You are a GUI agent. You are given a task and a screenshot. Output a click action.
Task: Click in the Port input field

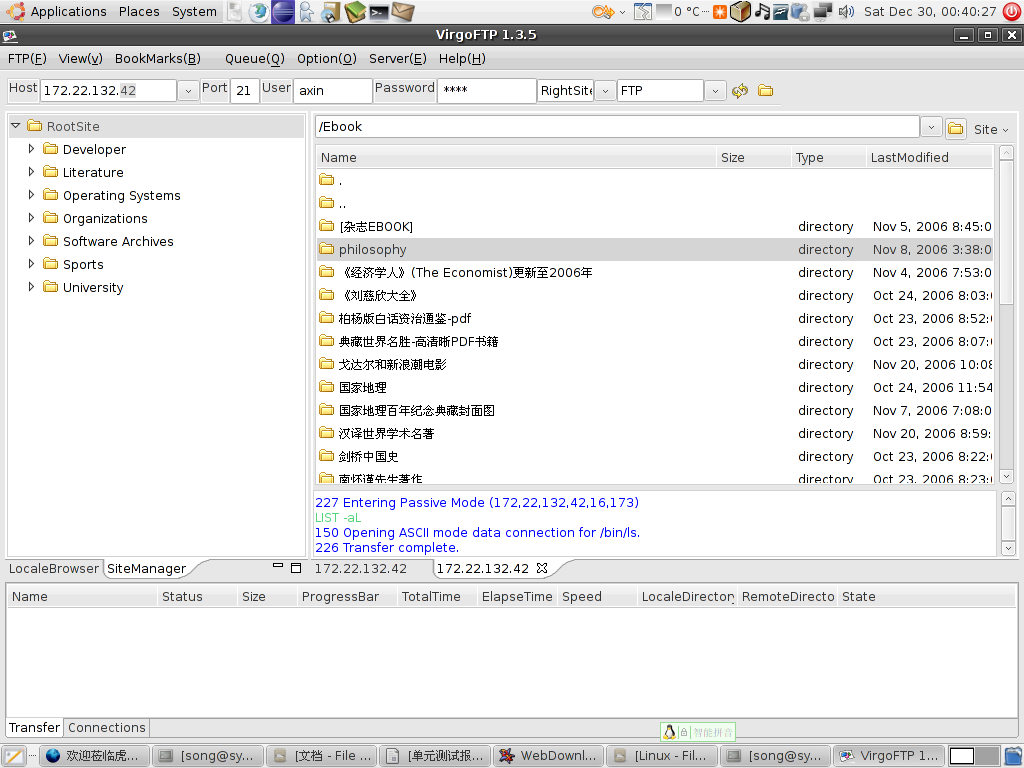pyautogui.click(x=244, y=91)
